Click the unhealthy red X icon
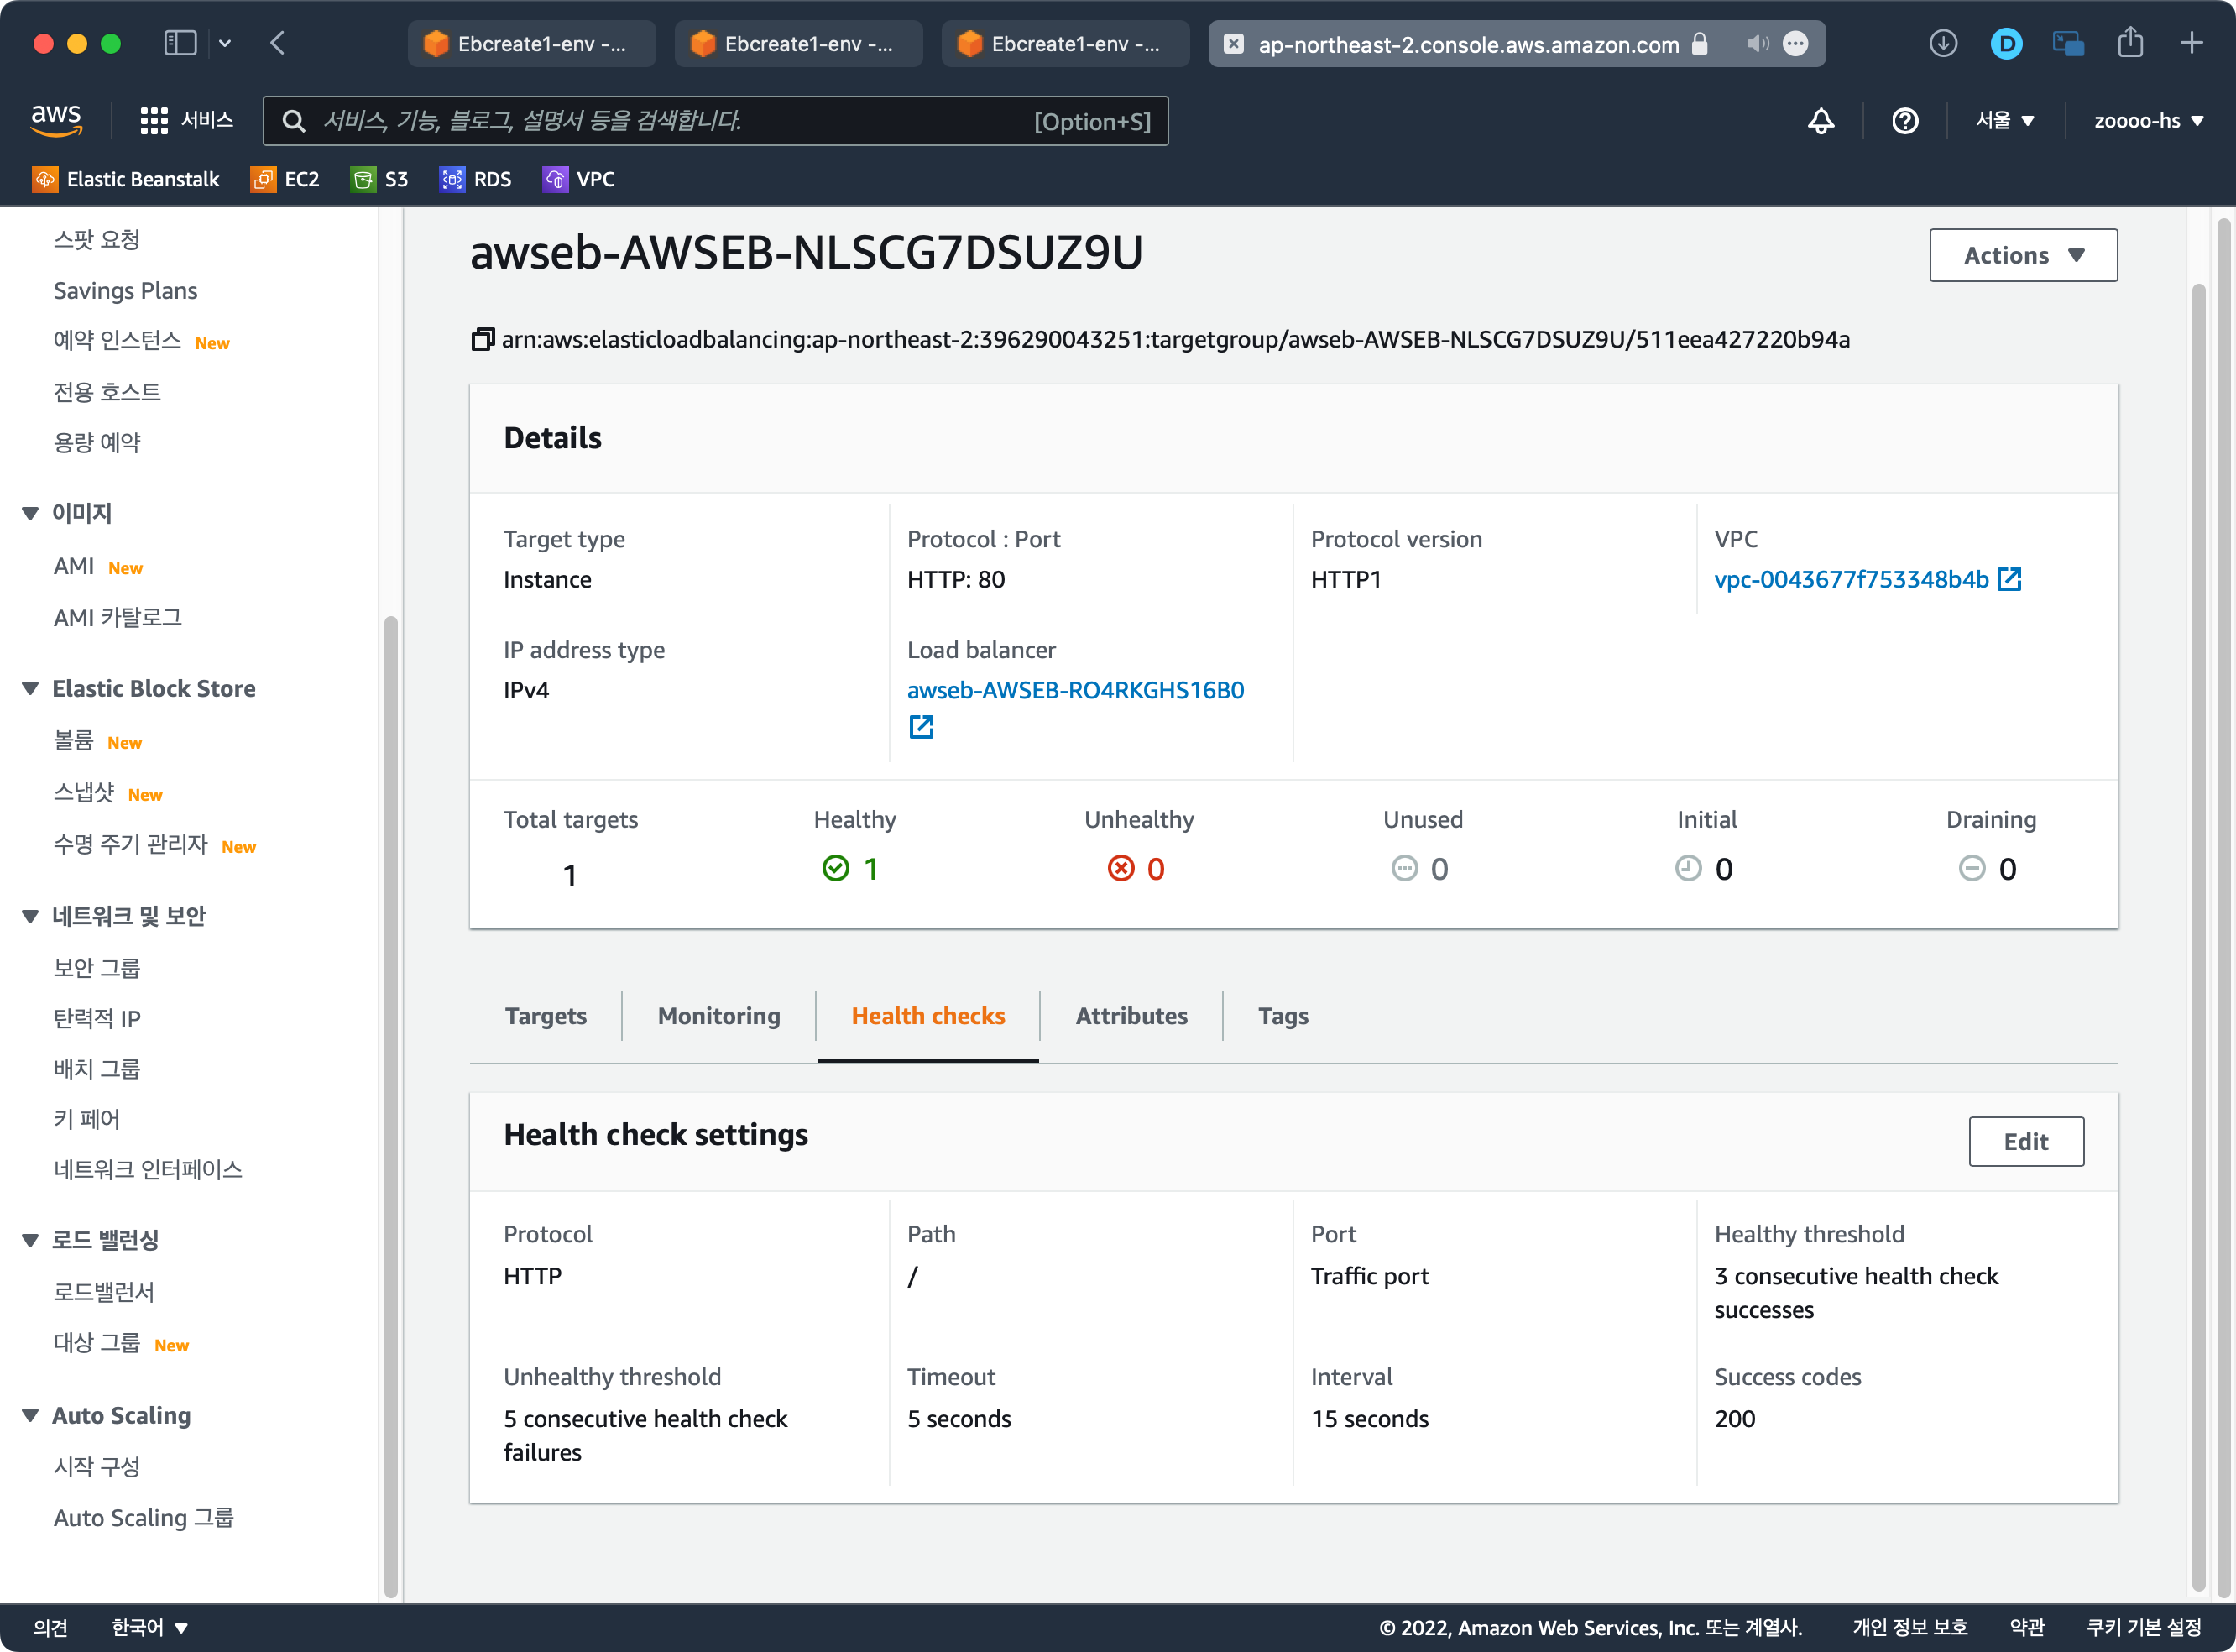Viewport: 2236px width, 1652px height. 1121,868
